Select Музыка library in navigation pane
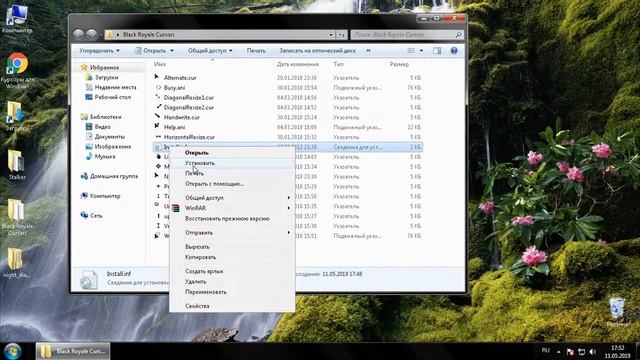This screenshot has height=360, width=640. click(x=105, y=156)
